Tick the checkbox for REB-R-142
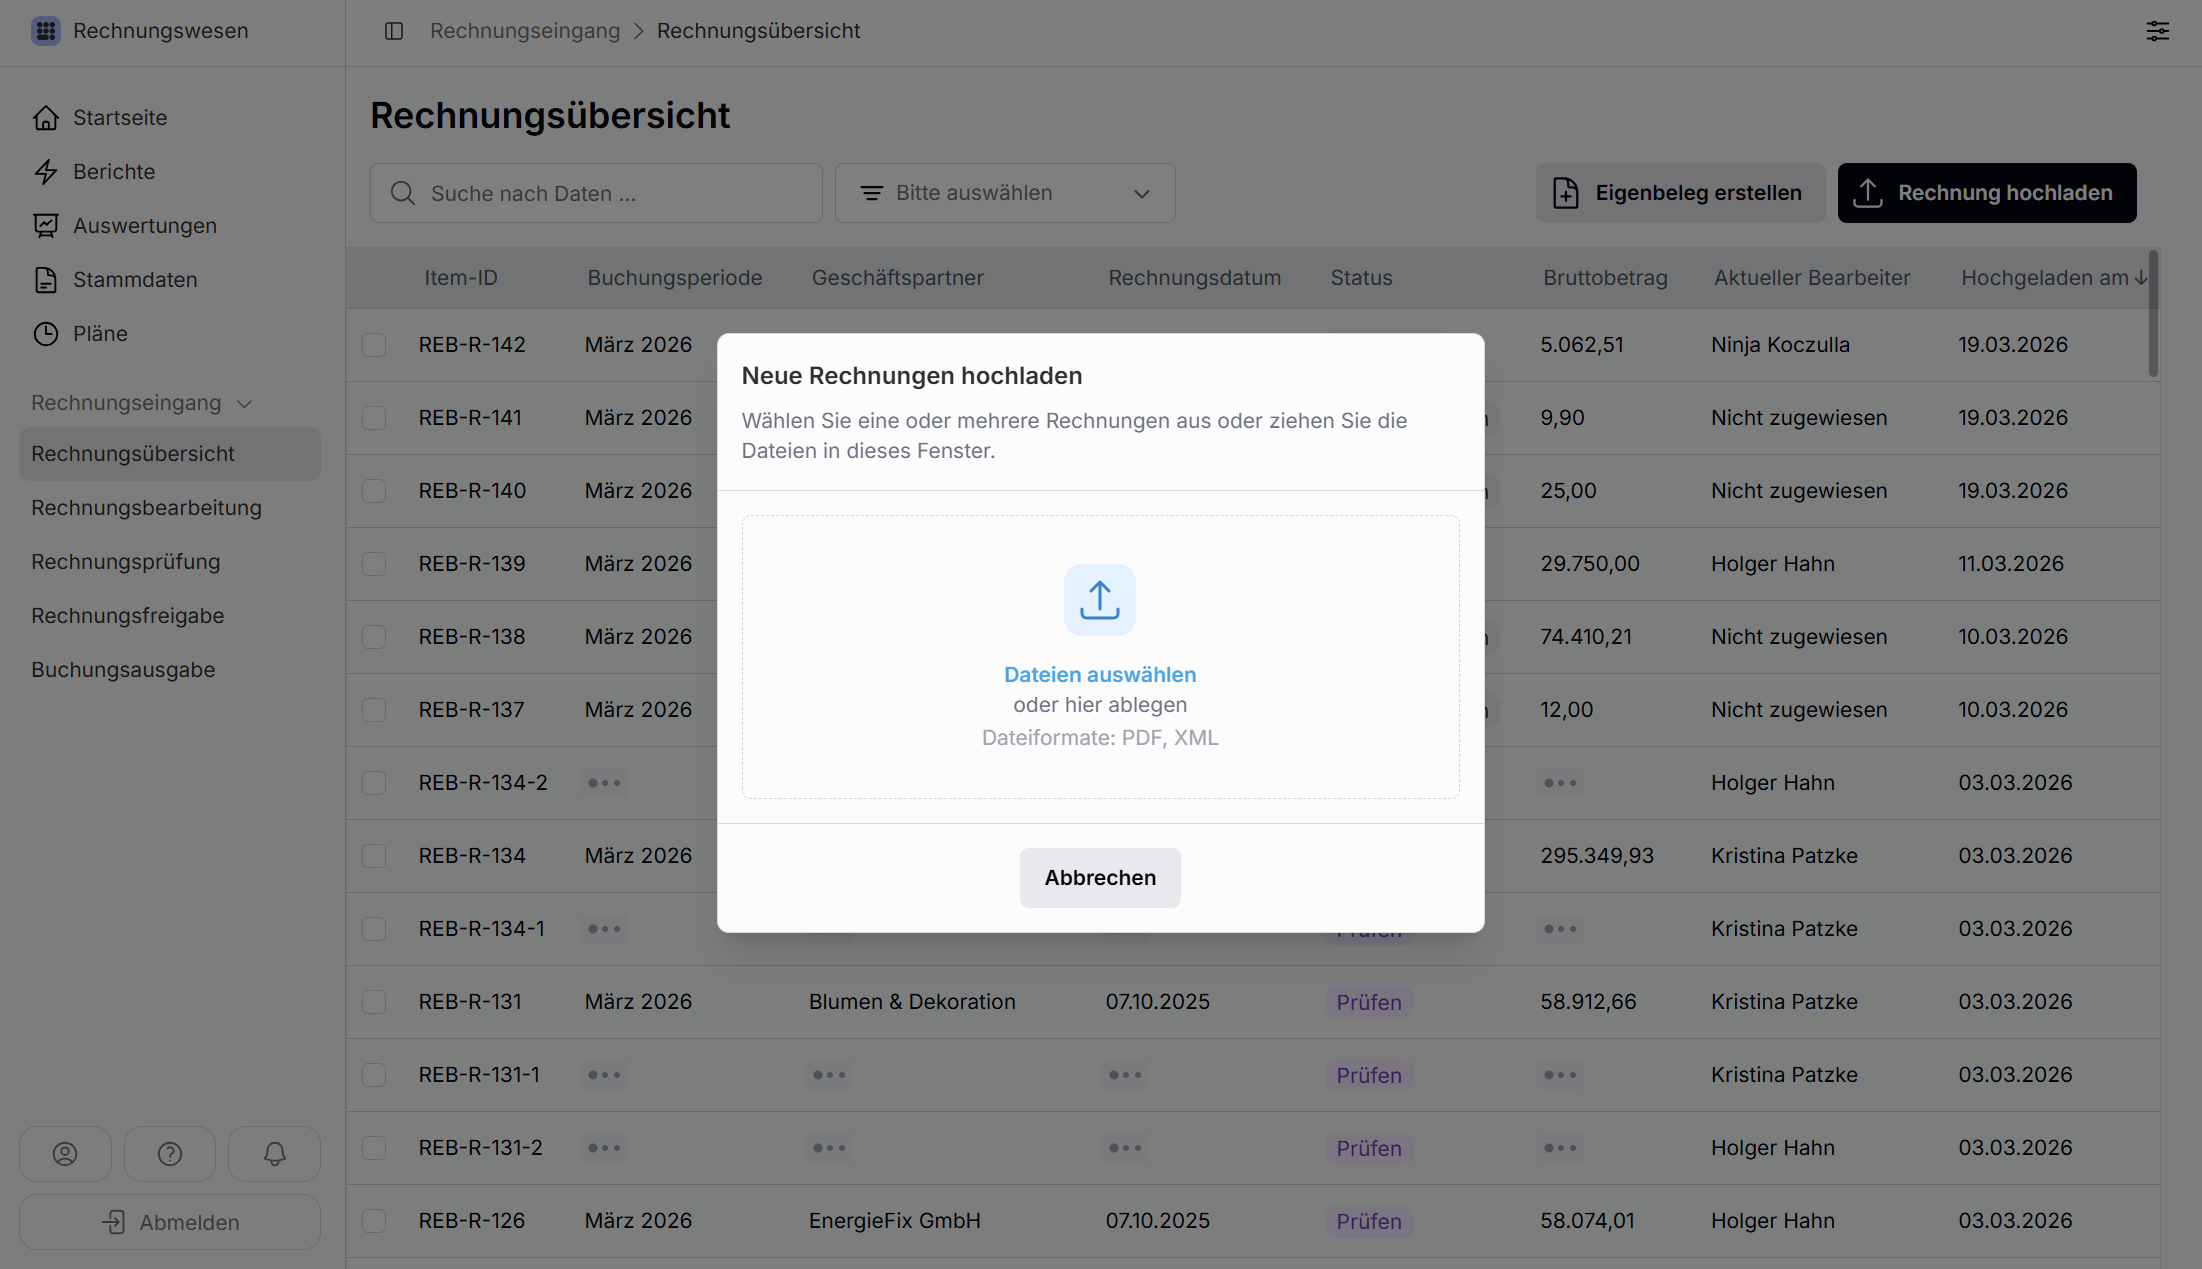Image resolution: width=2202 pixels, height=1269 pixels. (x=374, y=345)
